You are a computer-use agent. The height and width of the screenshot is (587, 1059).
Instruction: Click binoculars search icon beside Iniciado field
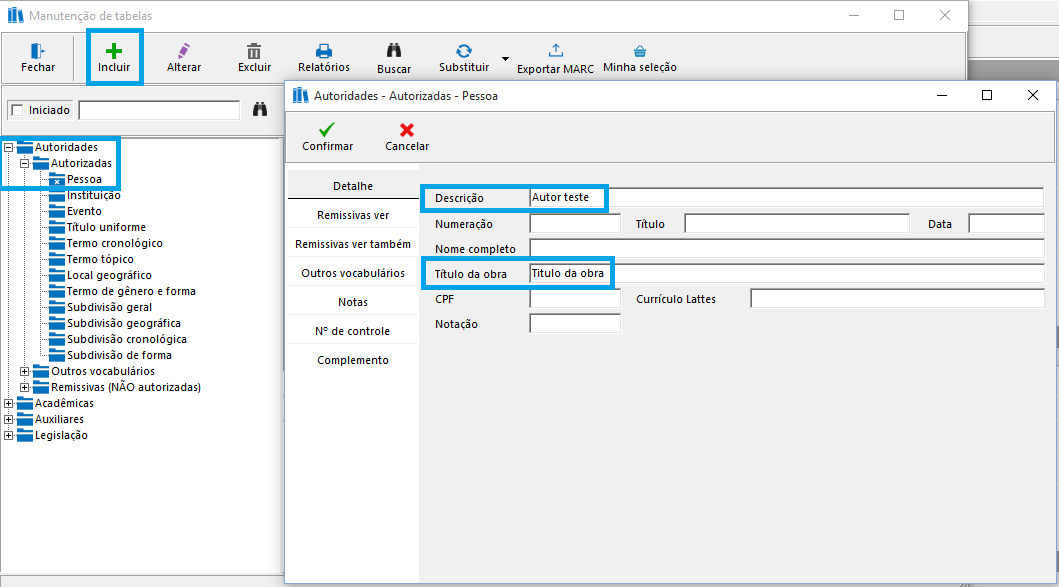[x=260, y=109]
